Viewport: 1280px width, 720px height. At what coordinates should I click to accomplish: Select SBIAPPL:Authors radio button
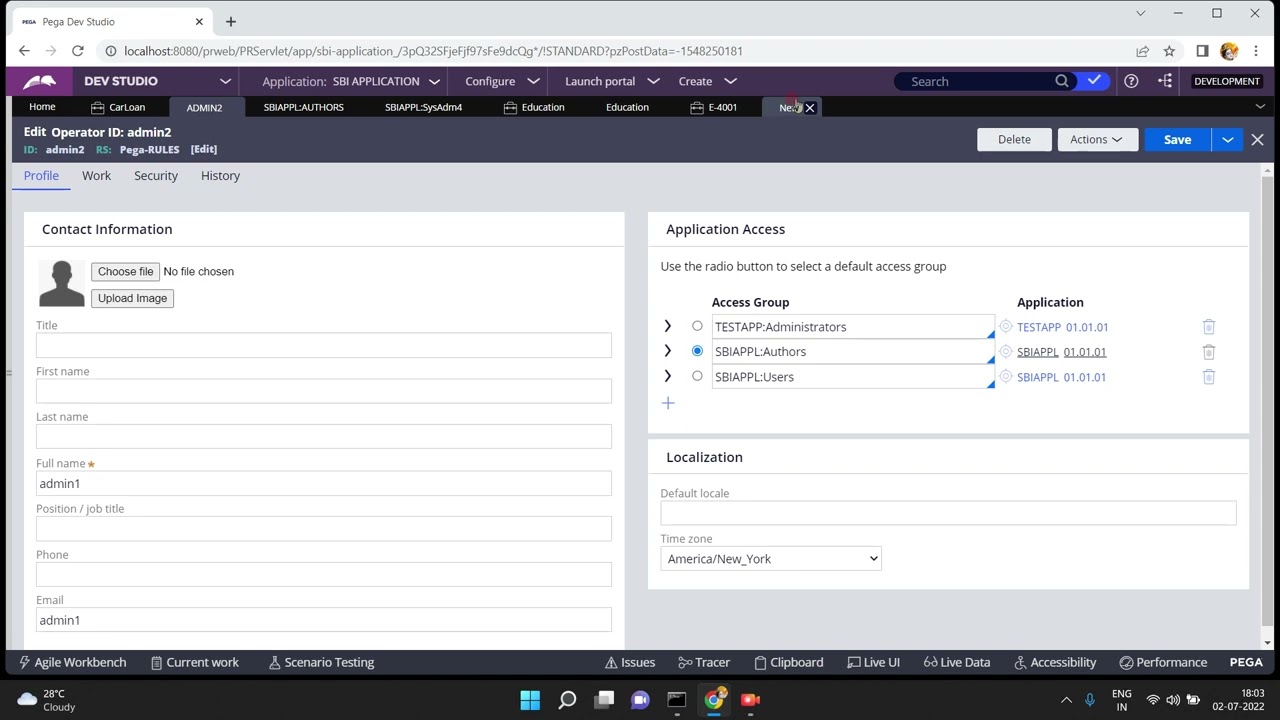click(x=697, y=351)
